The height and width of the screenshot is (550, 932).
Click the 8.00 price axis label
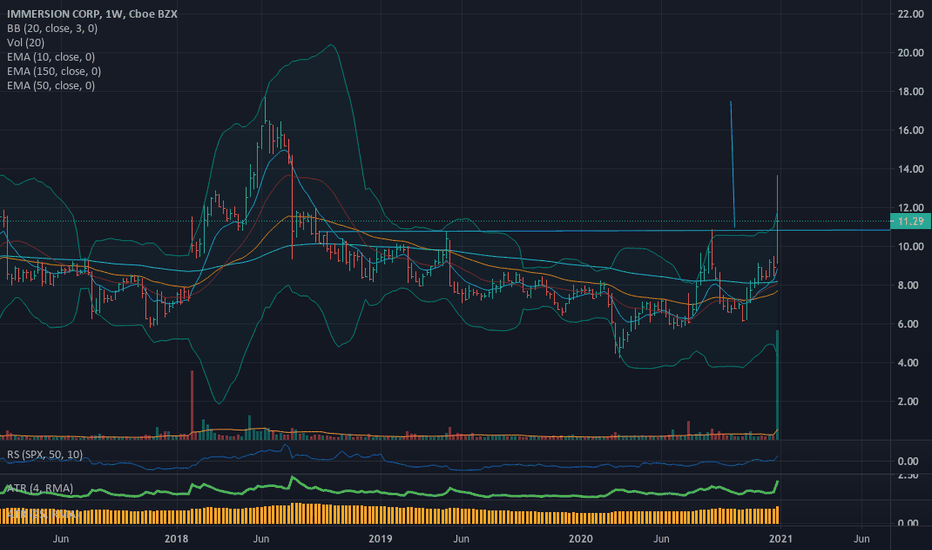pos(908,285)
